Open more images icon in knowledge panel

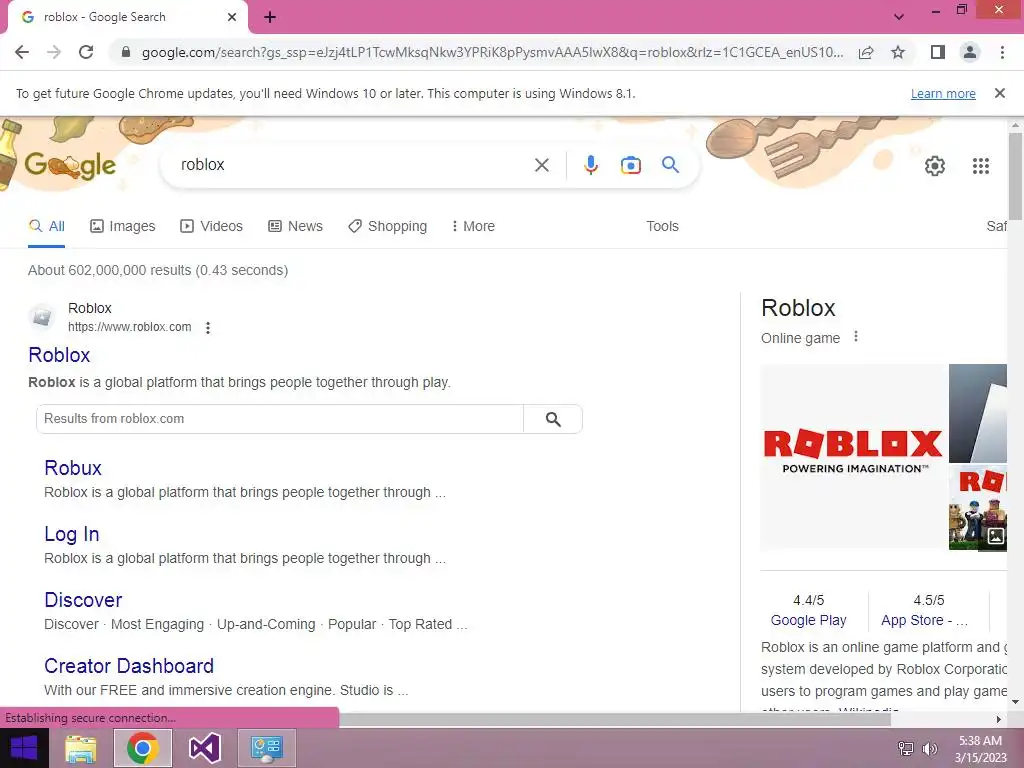995,537
